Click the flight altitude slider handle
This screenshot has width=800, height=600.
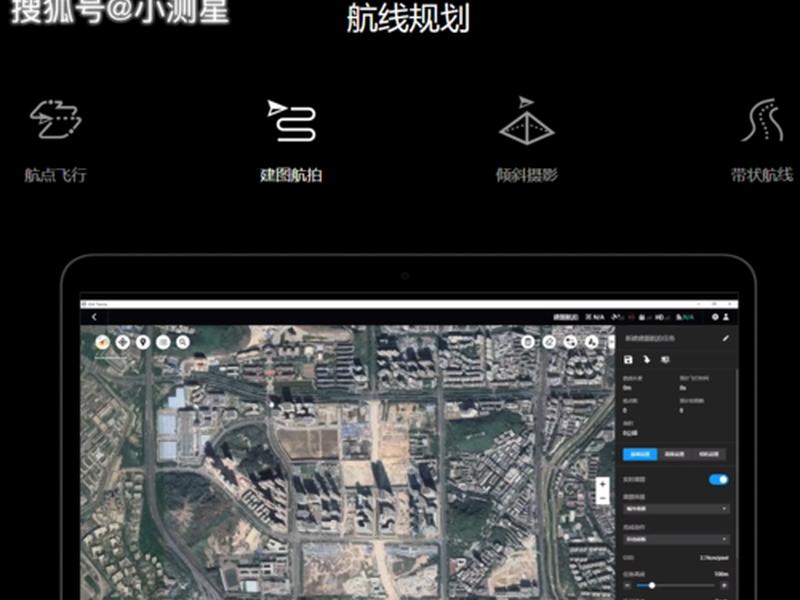click(652, 586)
